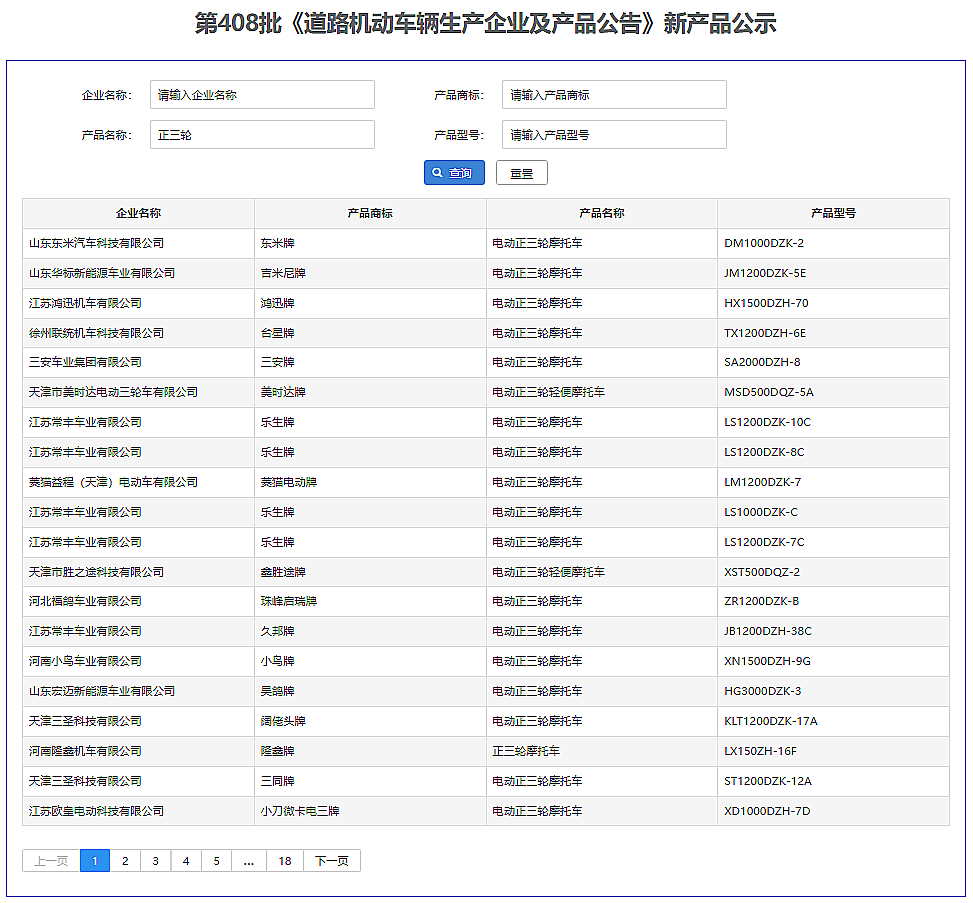The width and height of the screenshot is (973, 903).
Task: Focus the 产品型号 input field
Action: pyautogui.click(x=614, y=135)
